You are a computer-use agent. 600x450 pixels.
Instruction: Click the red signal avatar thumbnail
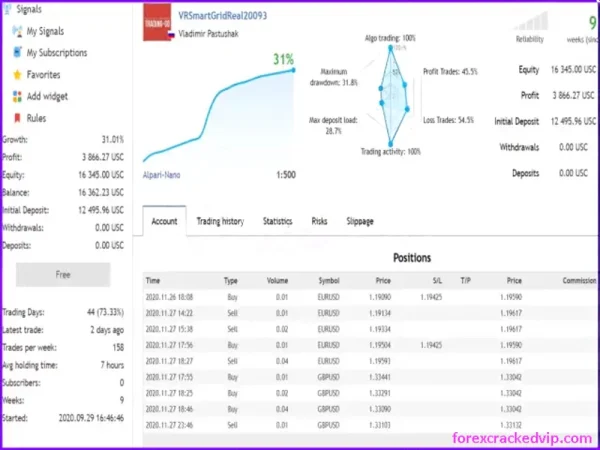(157, 22)
